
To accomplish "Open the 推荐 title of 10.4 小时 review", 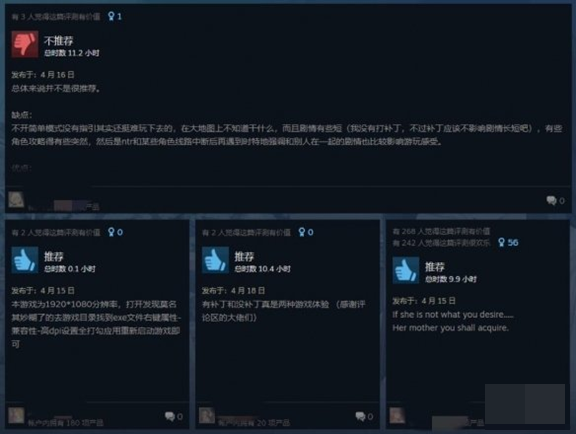I will (x=244, y=257).
